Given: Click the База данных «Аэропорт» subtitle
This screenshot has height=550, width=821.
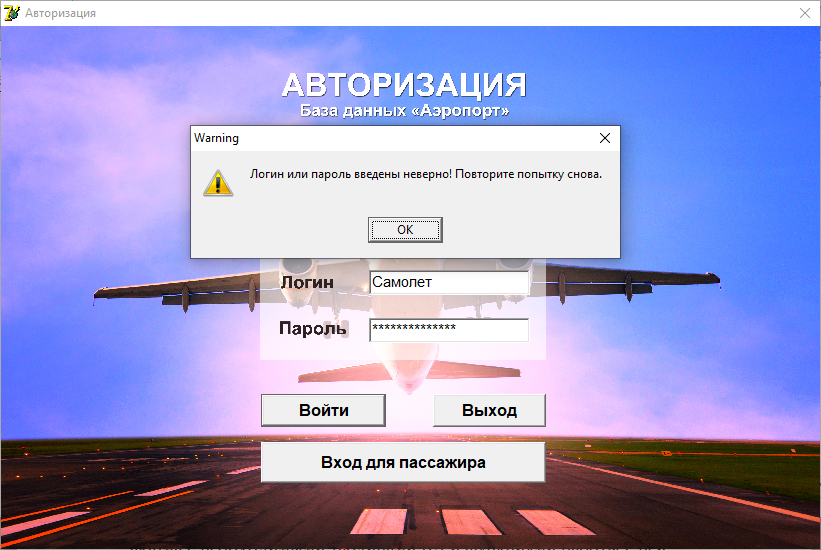Looking at the screenshot, I should (404, 111).
